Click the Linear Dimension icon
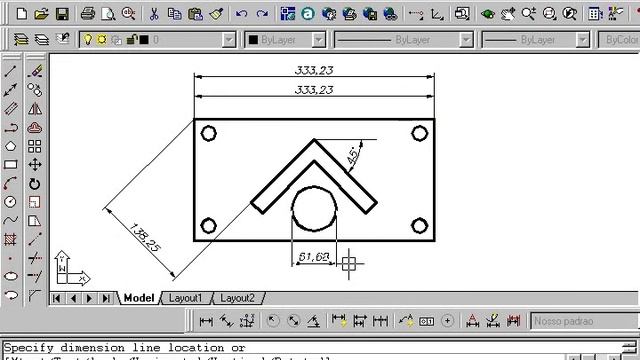 206,322
